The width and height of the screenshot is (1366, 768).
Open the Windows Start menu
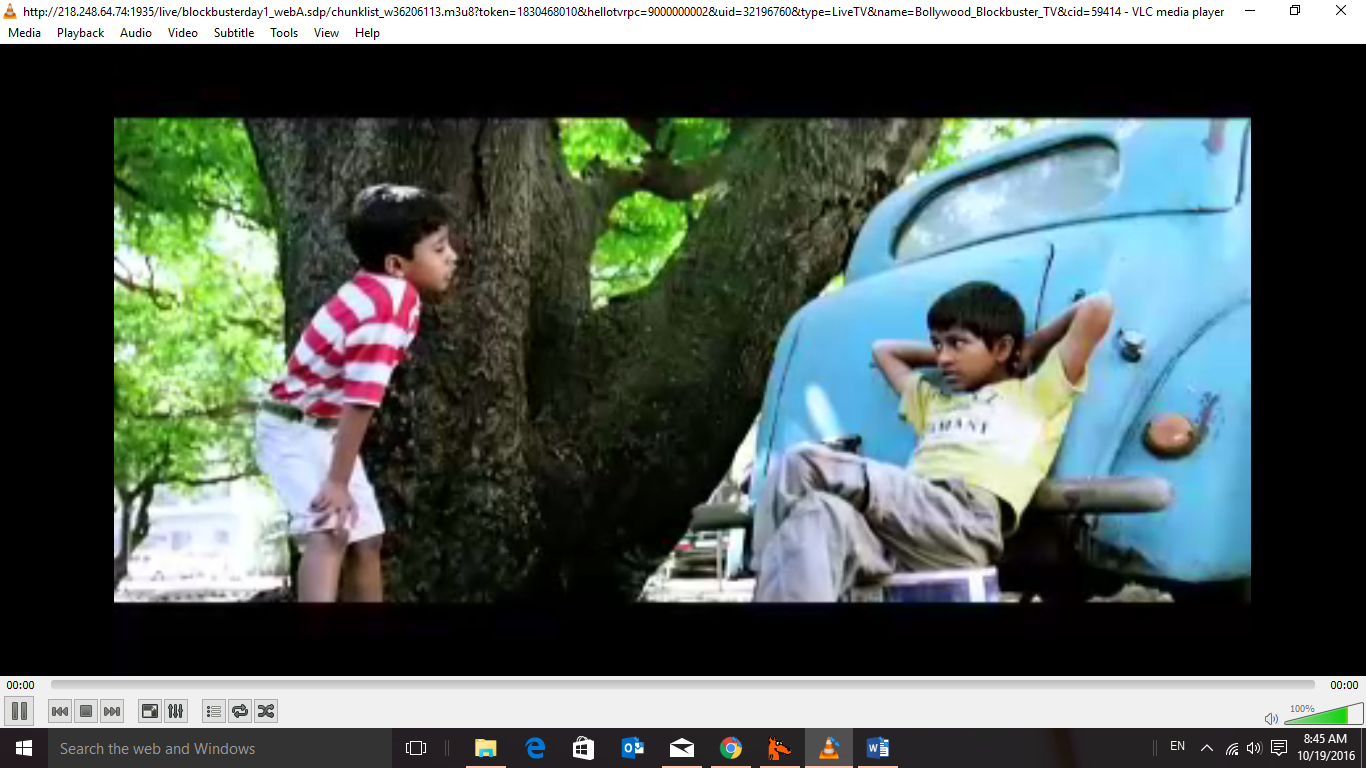click(24, 748)
